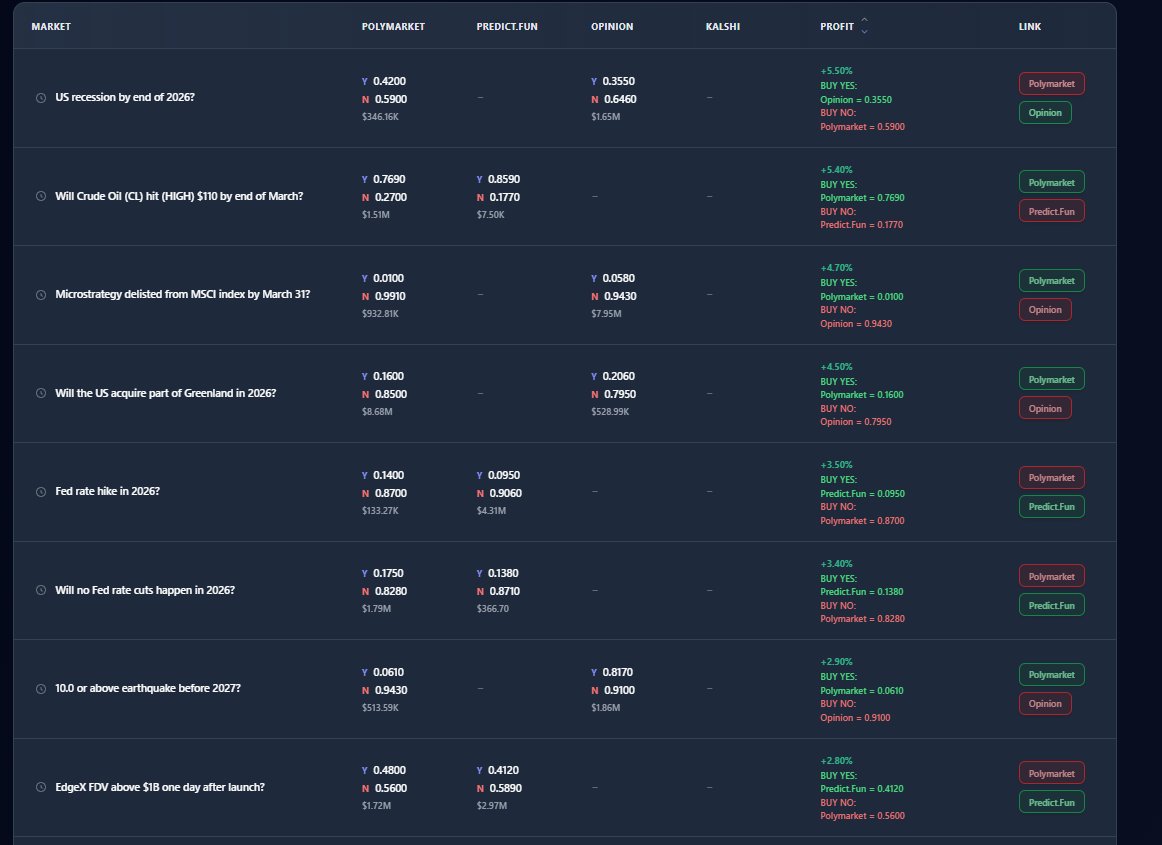The height and width of the screenshot is (845, 1162).
Task: Select 'EdgeX FDV above $1B' market title
Action: (159, 787)
